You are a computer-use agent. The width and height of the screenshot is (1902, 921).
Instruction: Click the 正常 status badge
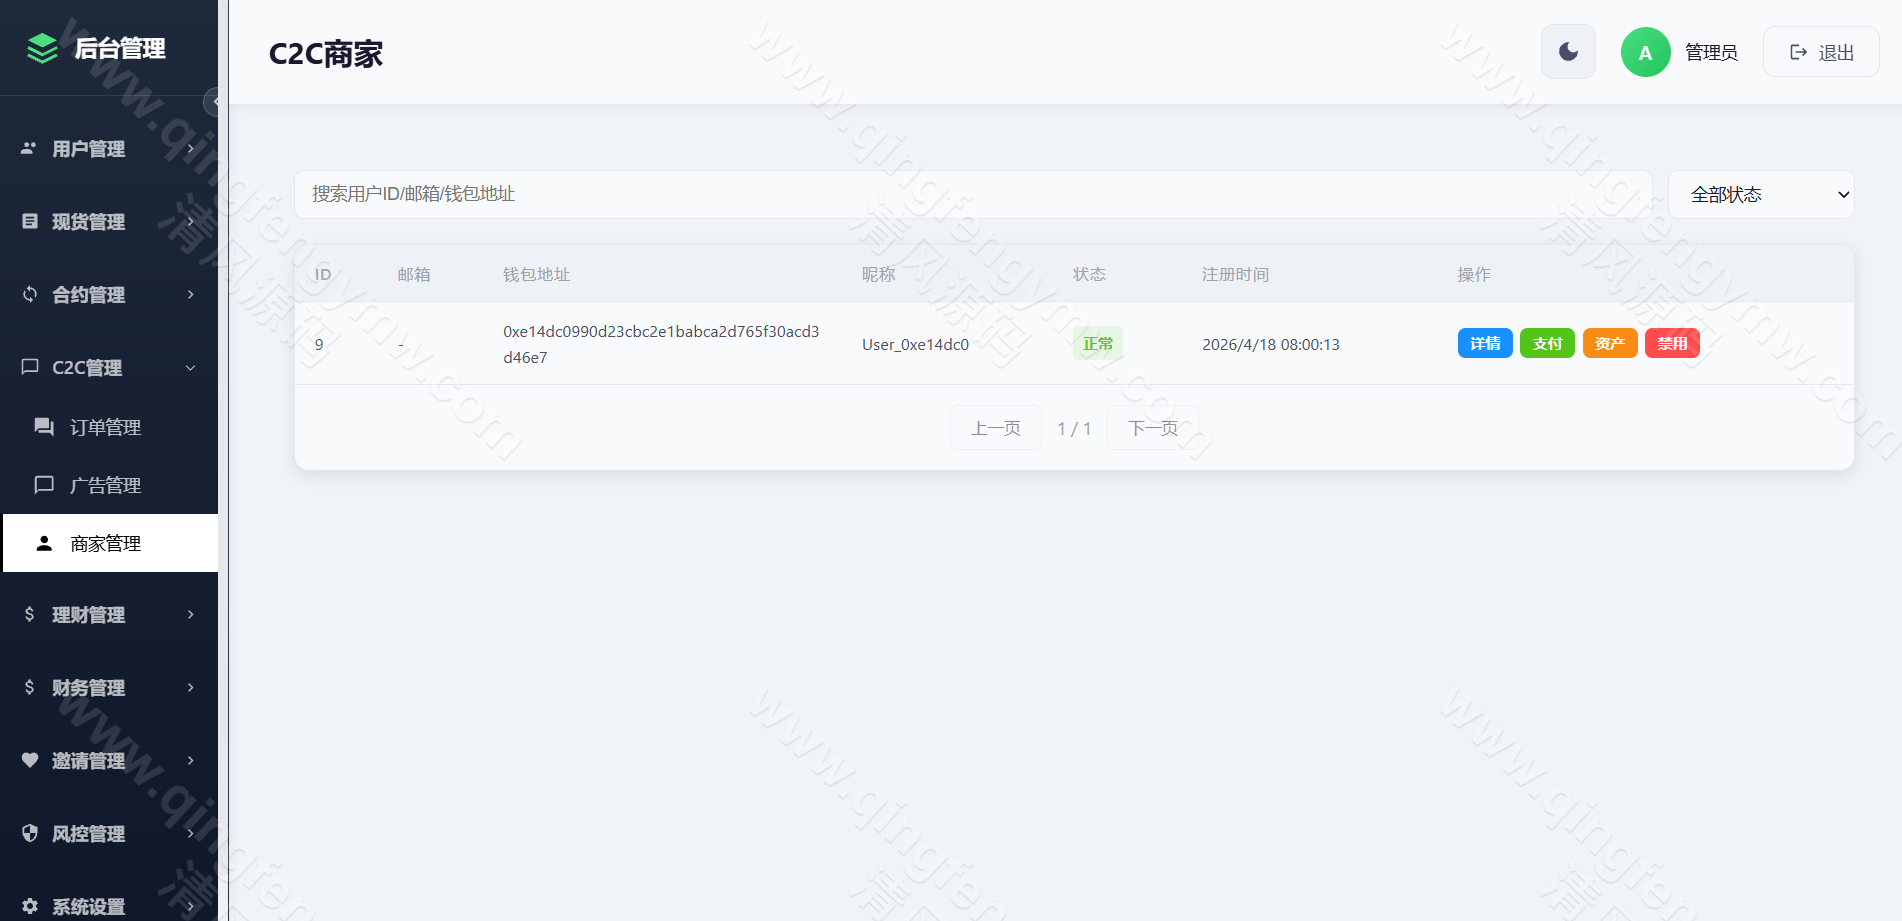pos(1098,343)
